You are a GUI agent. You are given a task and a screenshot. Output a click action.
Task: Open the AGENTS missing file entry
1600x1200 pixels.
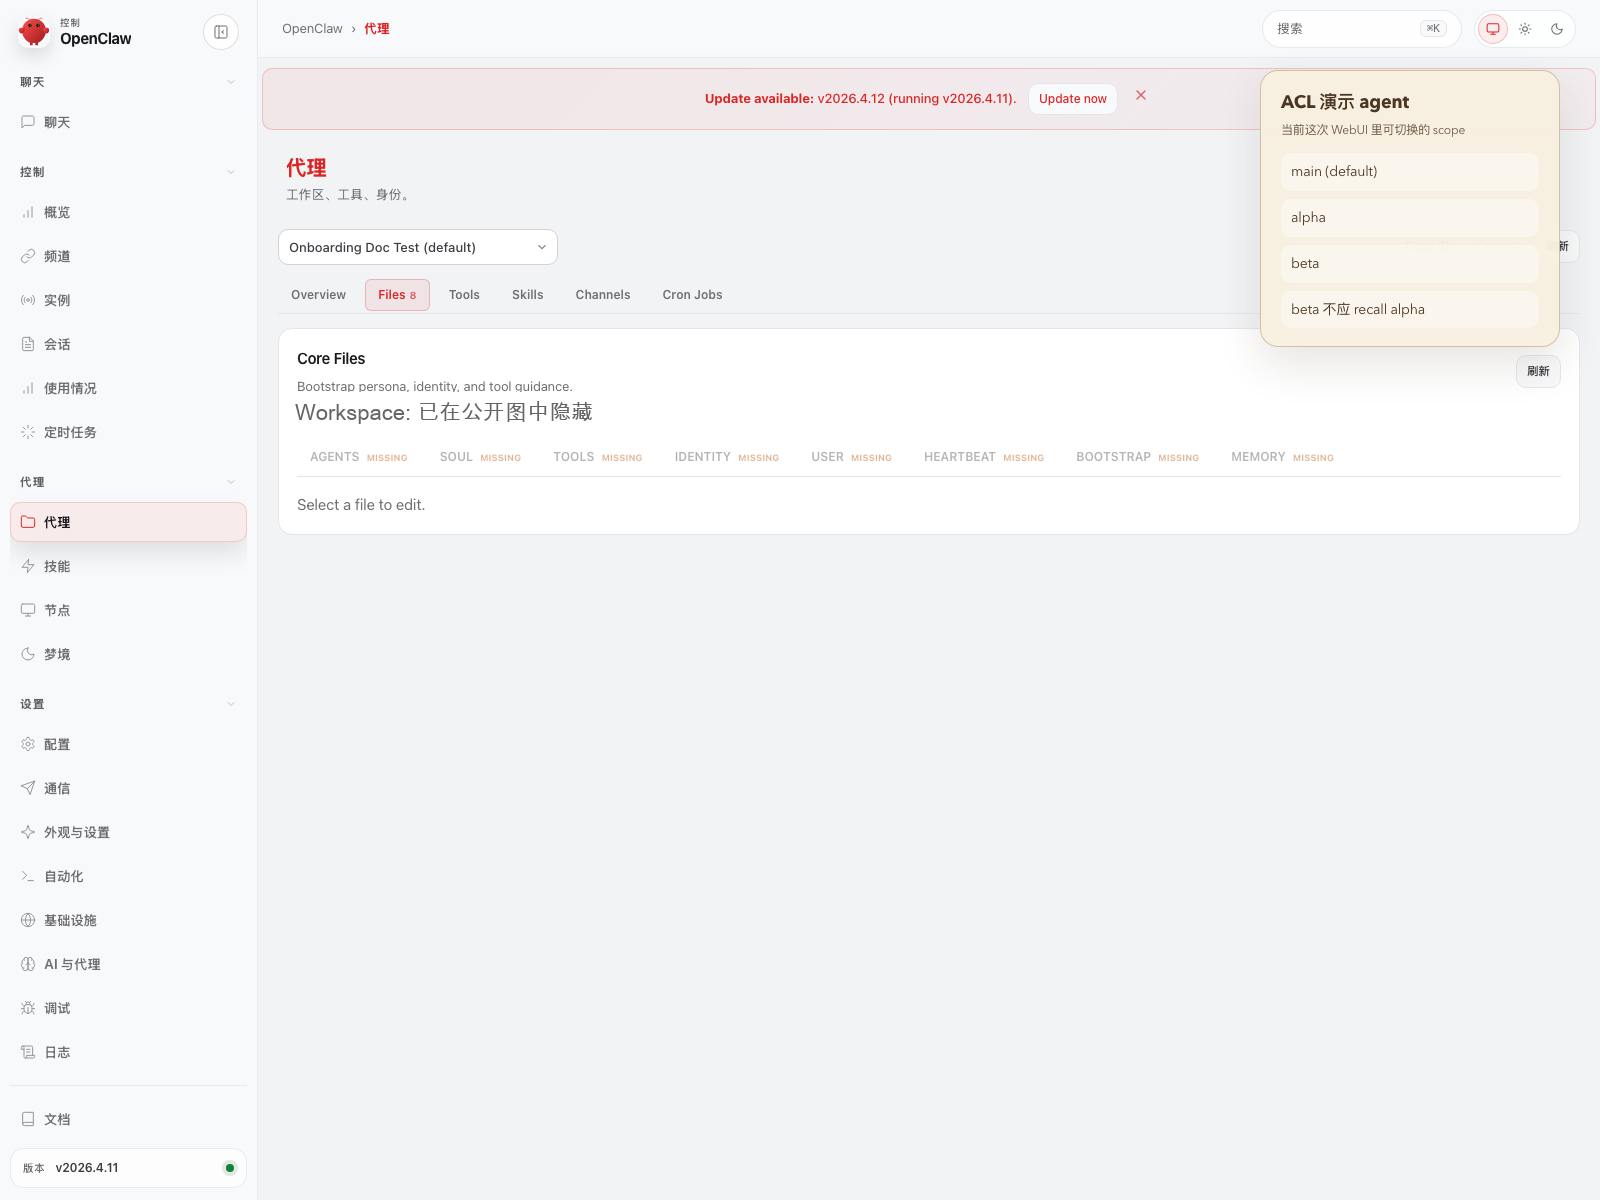pyautogui.click(x=359, y=457)
